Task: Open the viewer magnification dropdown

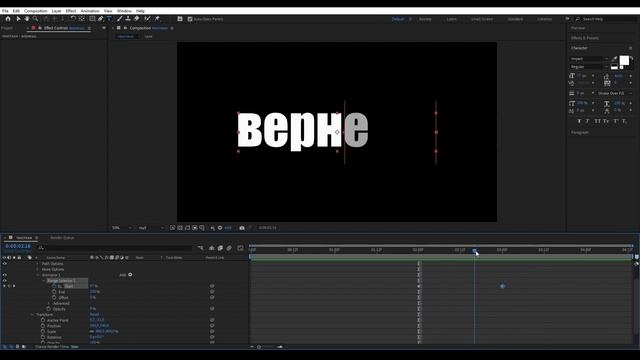Action: [x=122, y=228]
